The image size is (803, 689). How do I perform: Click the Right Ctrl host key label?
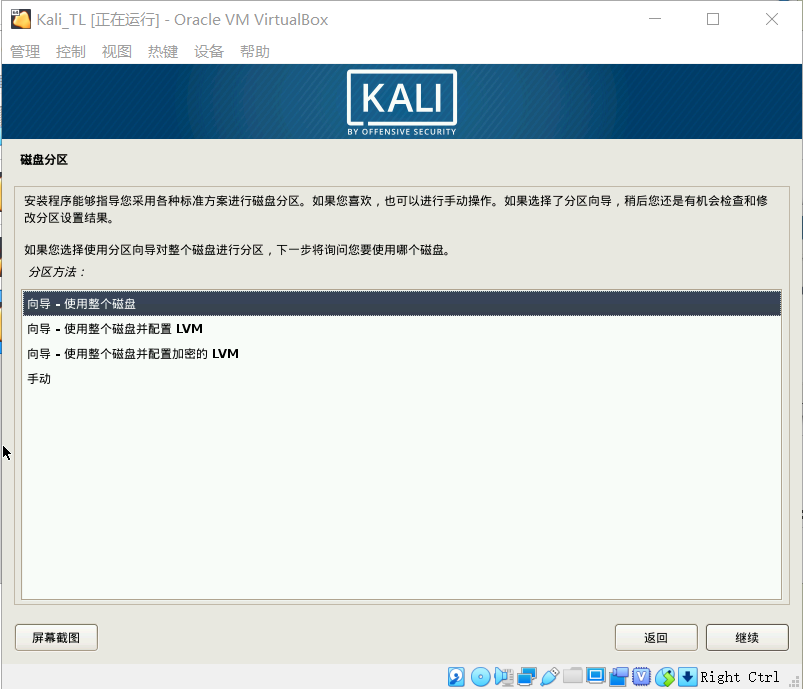point(739,677)
